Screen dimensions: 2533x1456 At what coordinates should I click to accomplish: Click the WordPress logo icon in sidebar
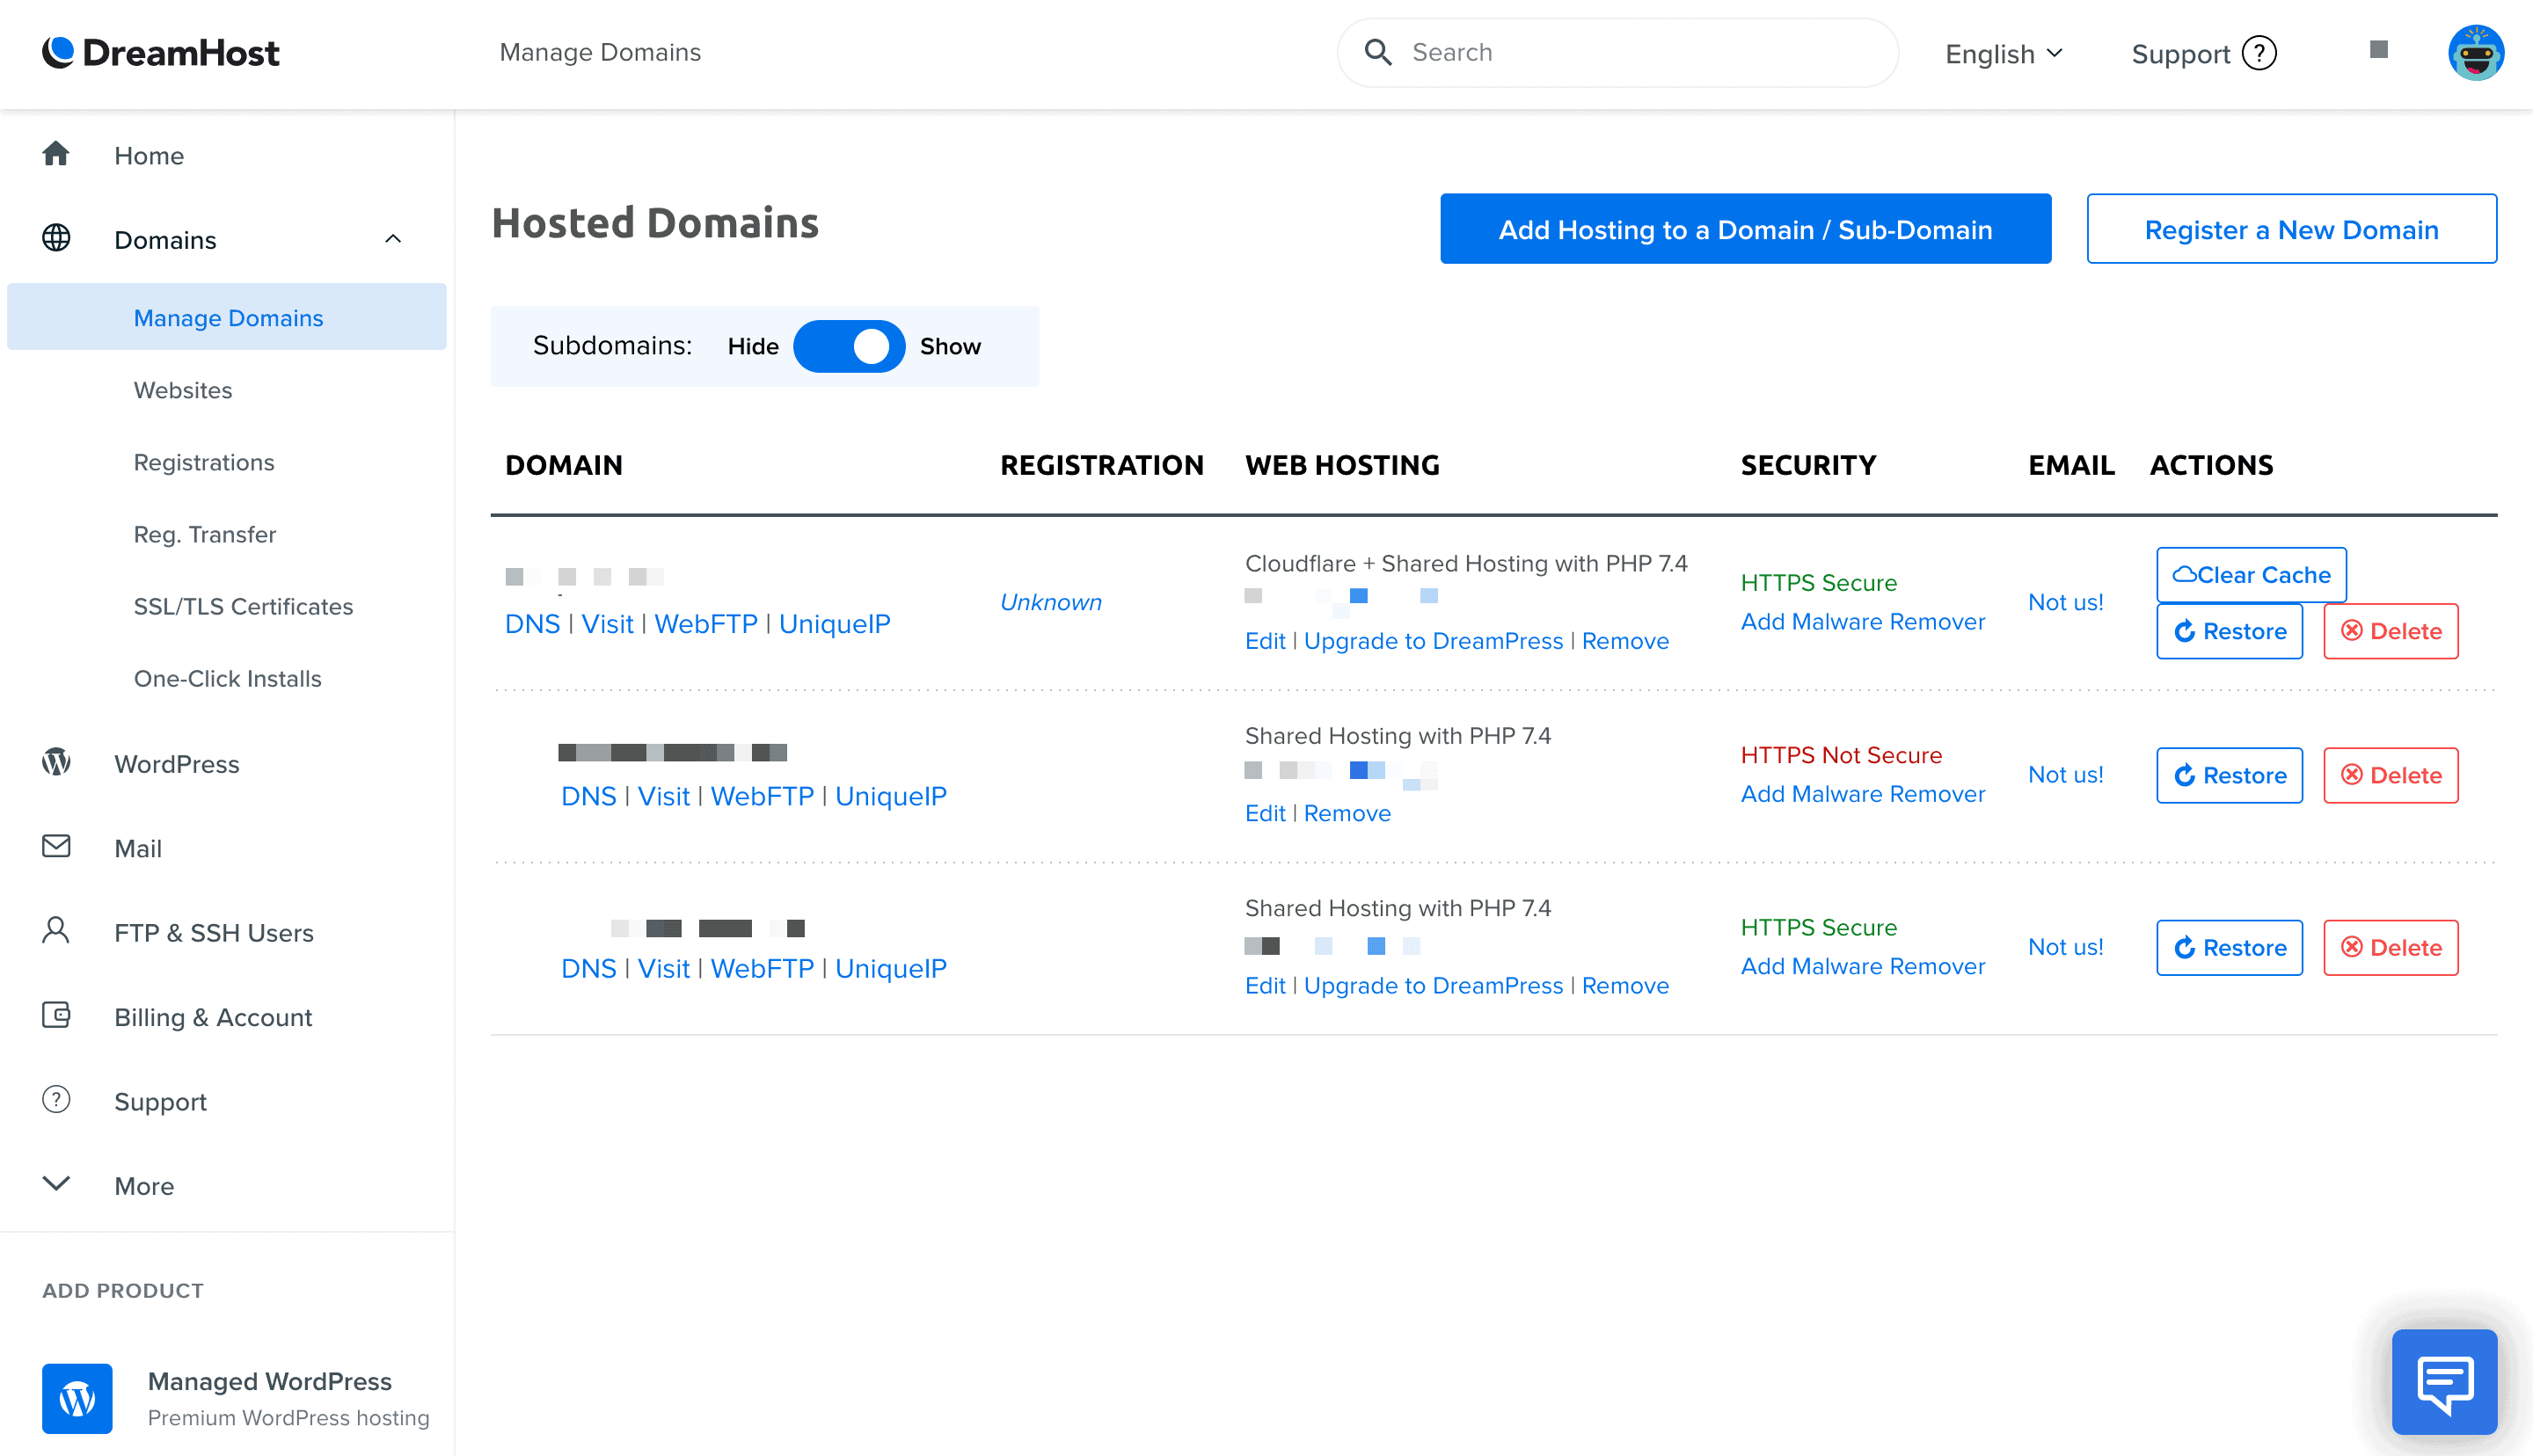tap(56, 763)
